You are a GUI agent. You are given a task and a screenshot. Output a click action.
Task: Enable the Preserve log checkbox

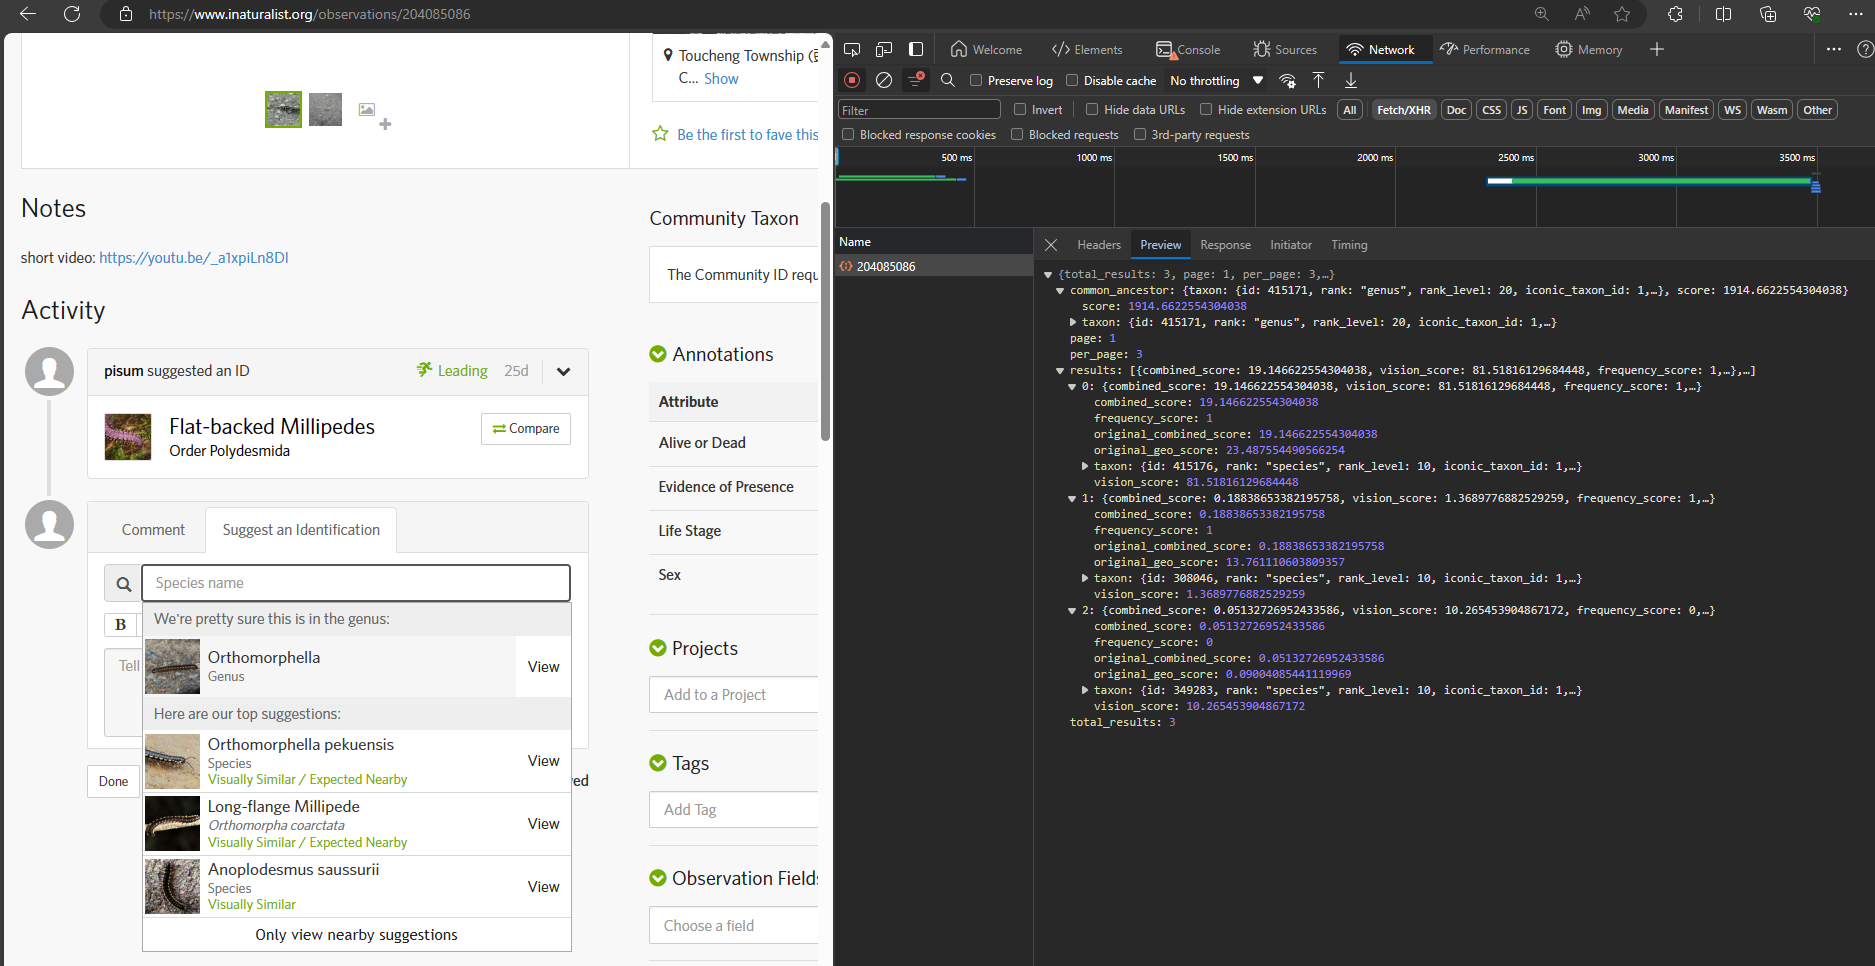pos(976,81)
